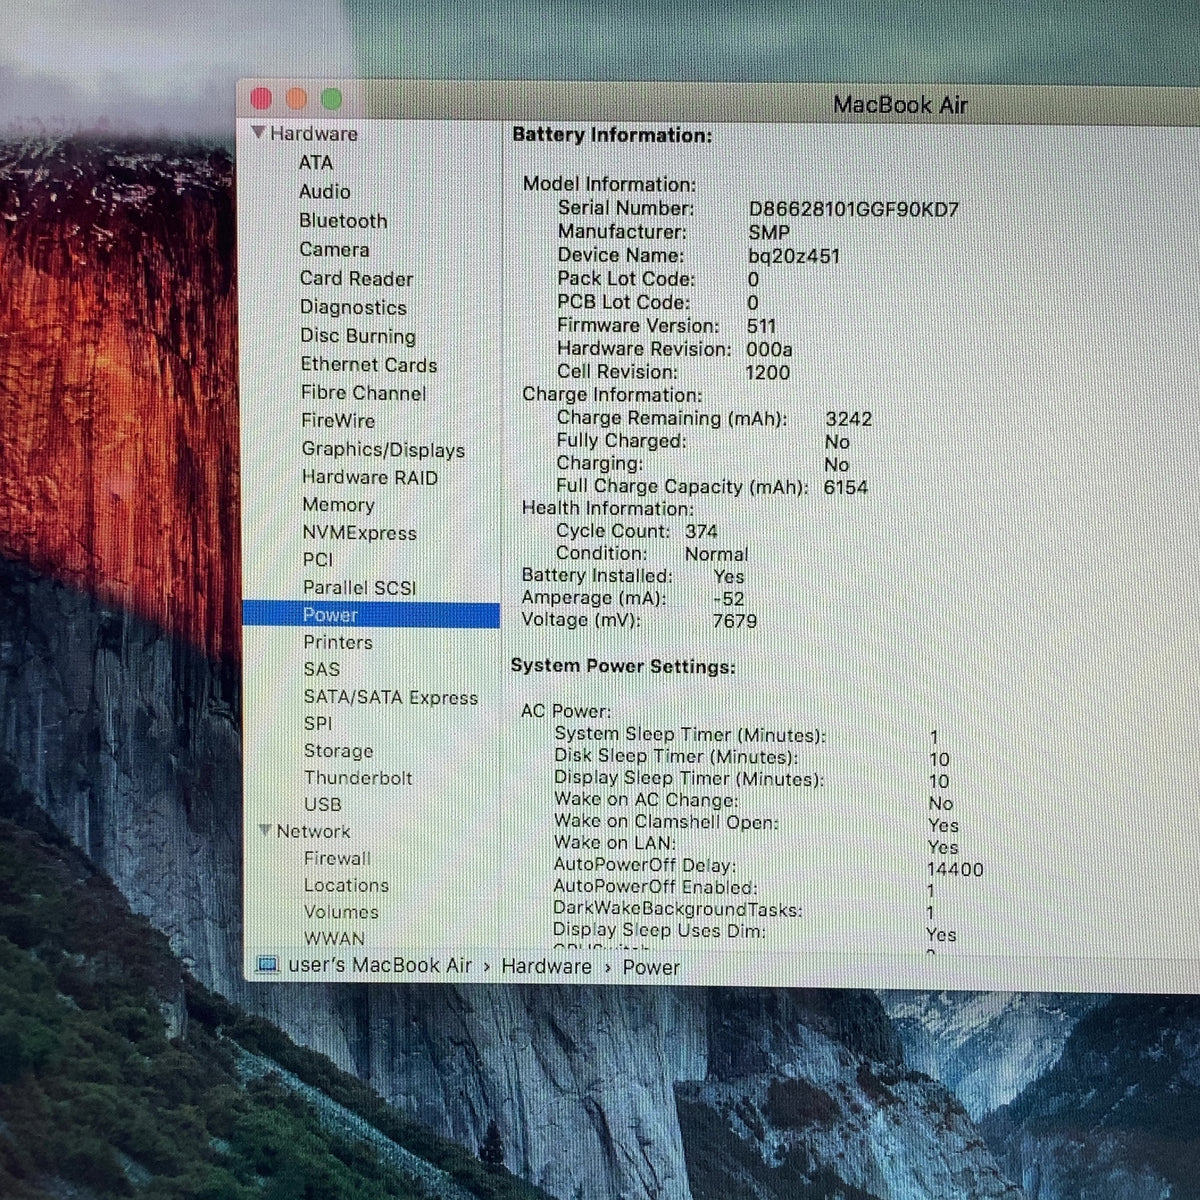
Task: Open Memory information
Action: pyautogui.click(x=338, y=505)
